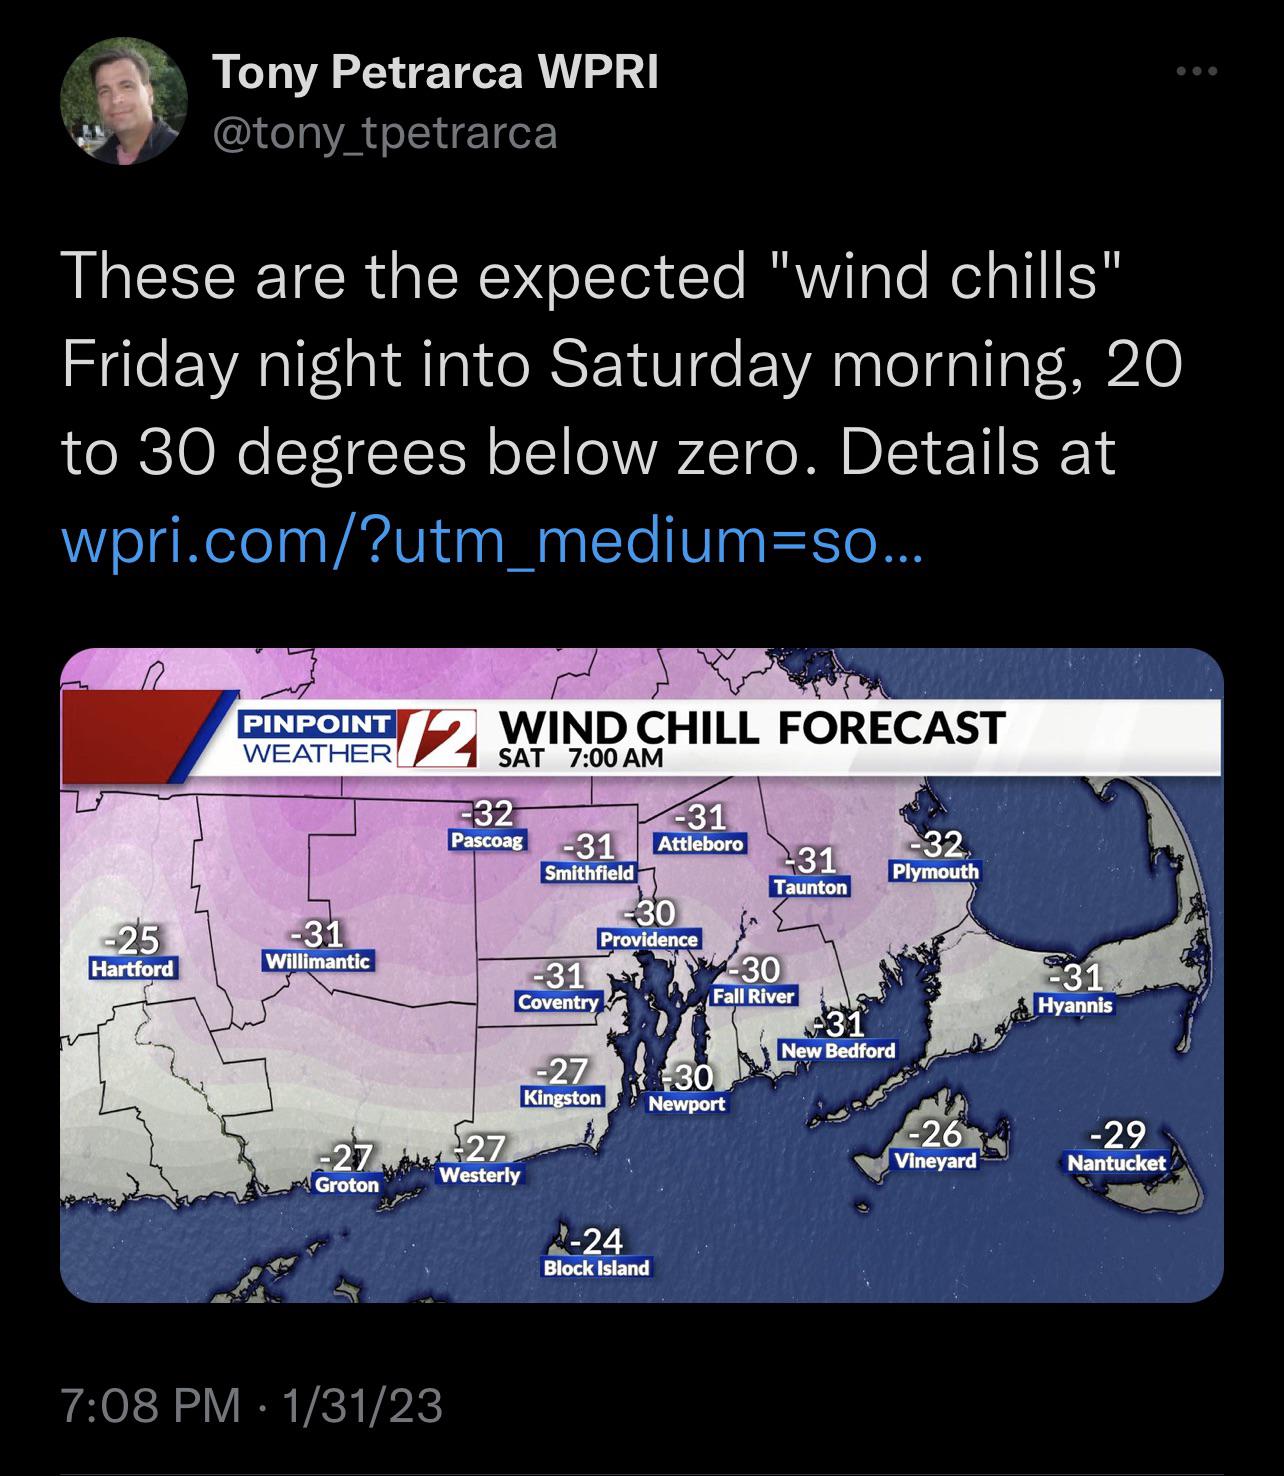The width and height of the screenshot is (1284, 1476).
Task: Click the Block Island -24 label
Action: pyautogui.click(x=596, y=1254)
